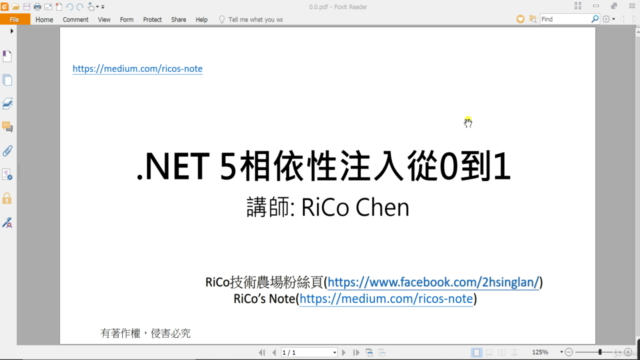Image resolution: width=640 pixels, height=360 pixels.
Task: Select Continuous Facing view mode
Action: coord(514,352)
